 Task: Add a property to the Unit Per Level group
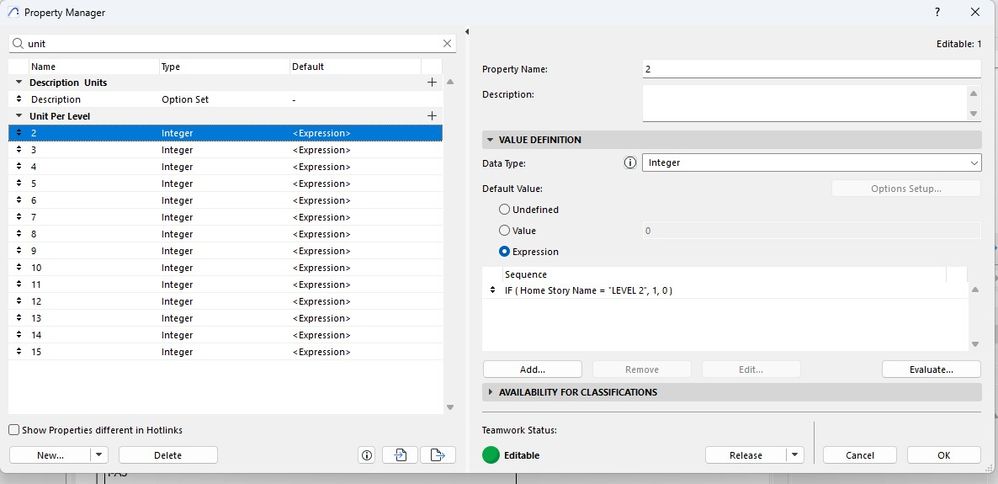click(432, 116)
